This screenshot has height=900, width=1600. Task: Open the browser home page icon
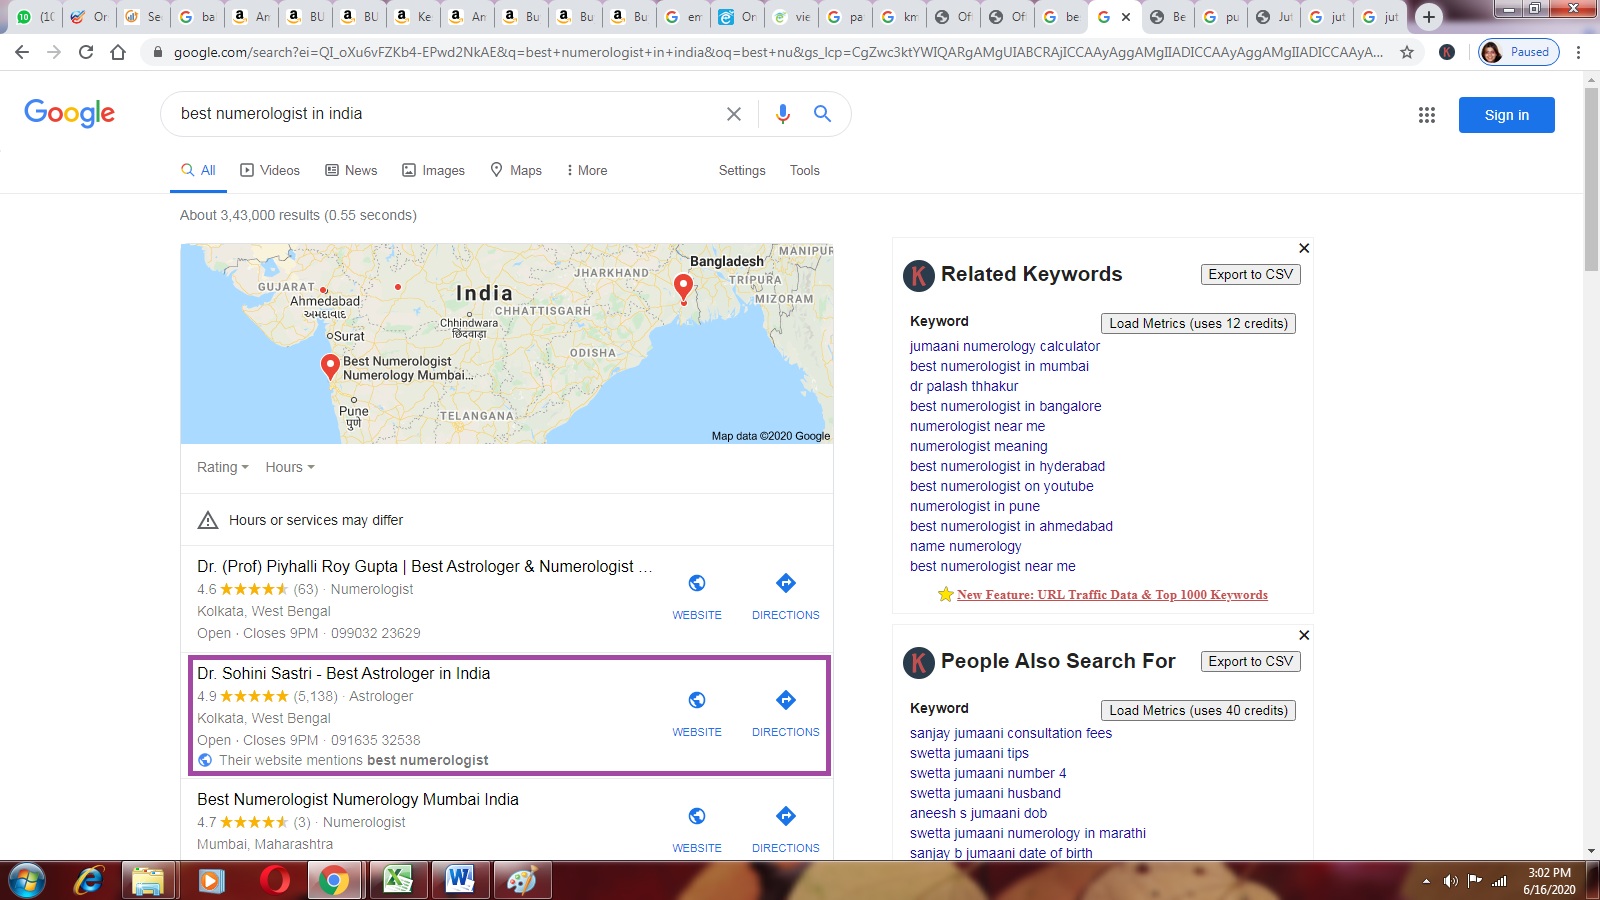118,52
